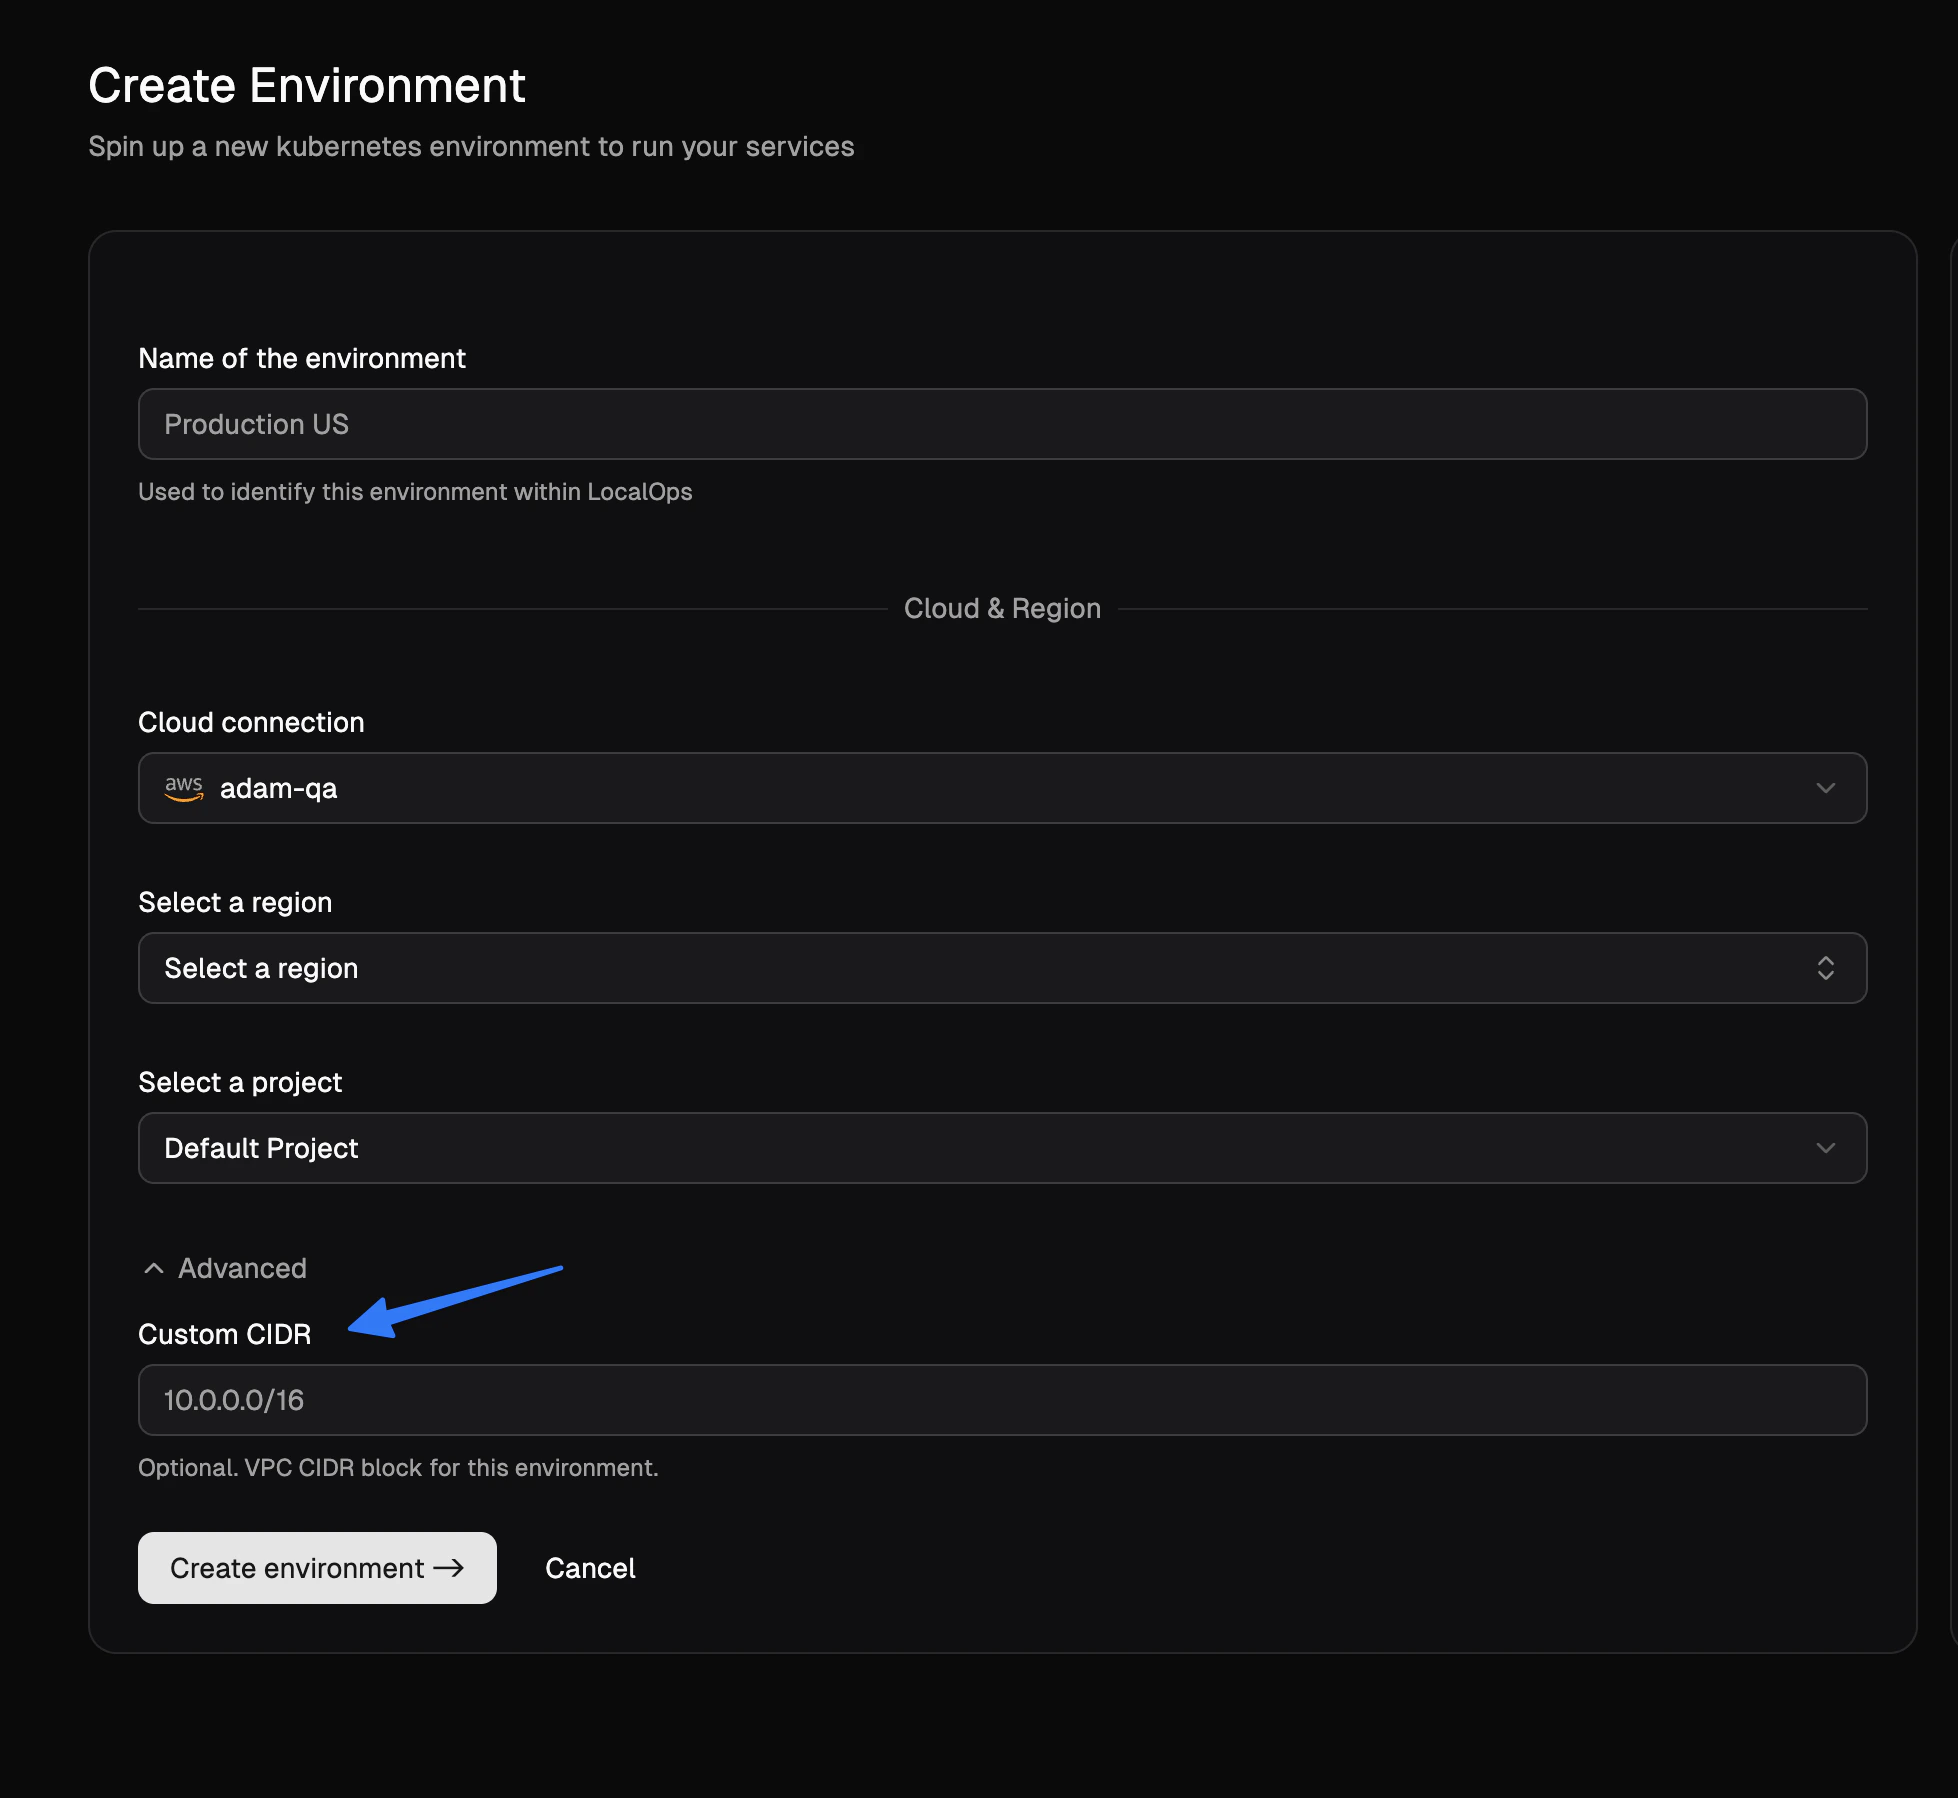Open the Select a region combo box

(x=1000, y=968)
